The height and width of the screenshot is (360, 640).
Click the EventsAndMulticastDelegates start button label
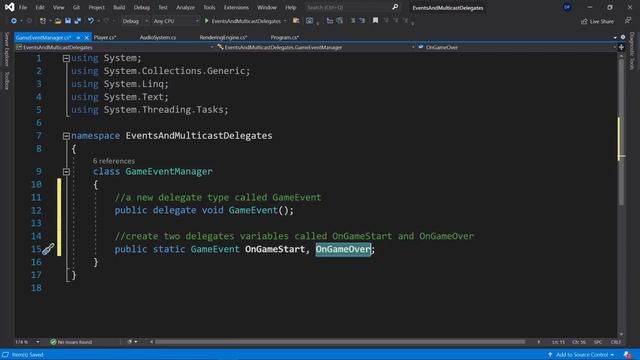tap(246, 21)
